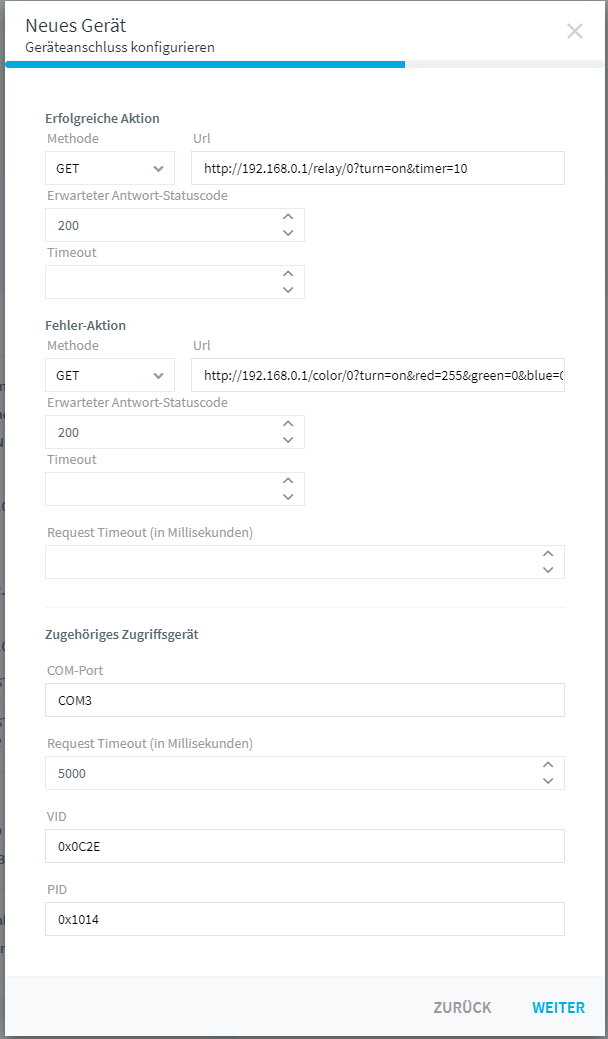Click the PID field showing 0x1014
Screen dimensions: 608x1039
pos(305,918)
